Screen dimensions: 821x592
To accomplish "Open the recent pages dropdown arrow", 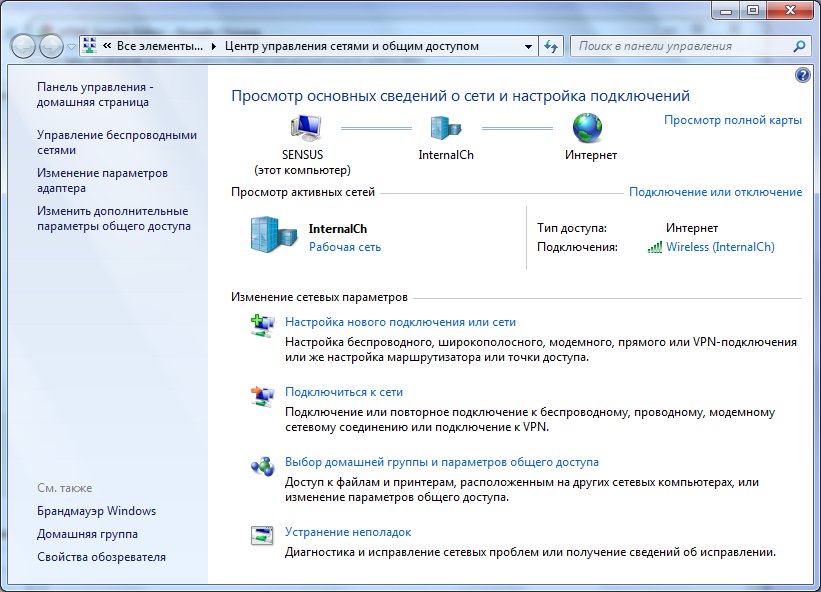I will tap(71, 47).
